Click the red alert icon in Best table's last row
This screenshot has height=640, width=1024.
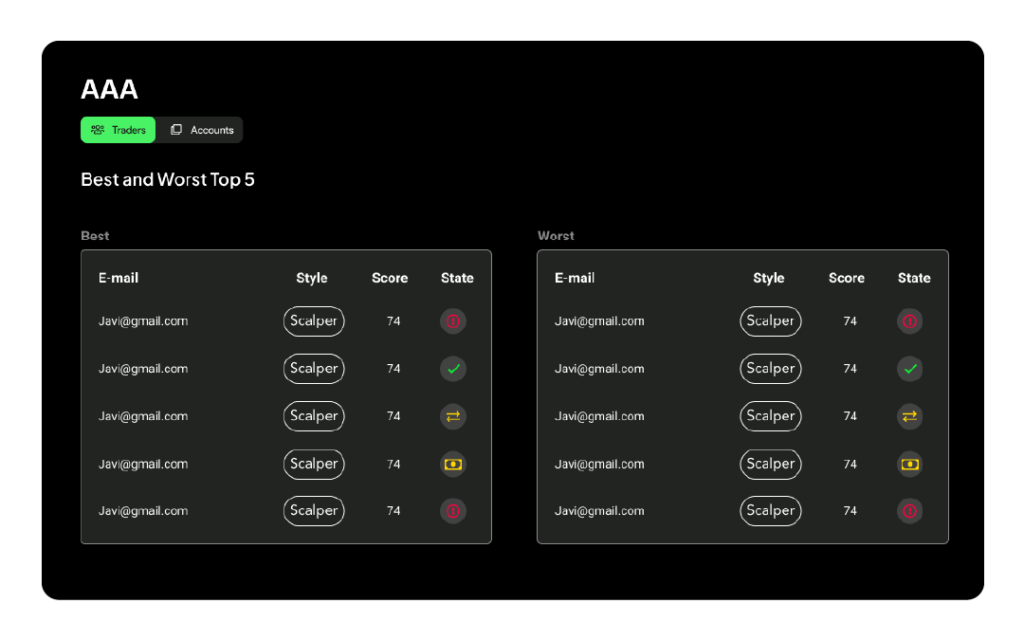453,511
